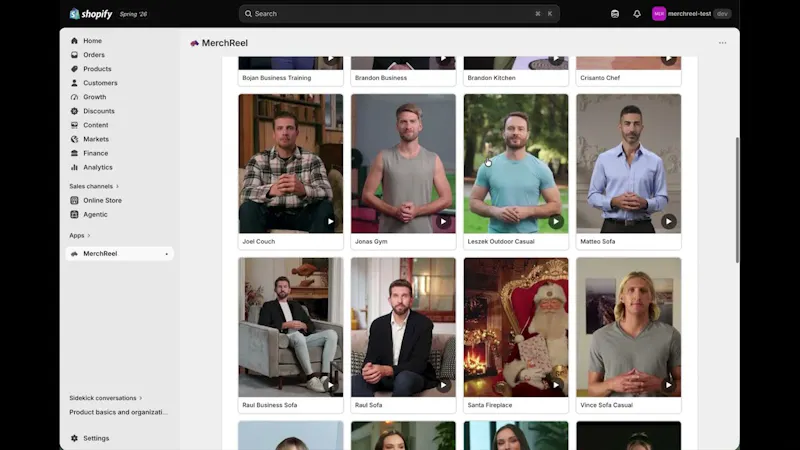Viewport: 800px width, 450px height.
Task: Open Discounts in the sidebar
Action: pos(99,111)
